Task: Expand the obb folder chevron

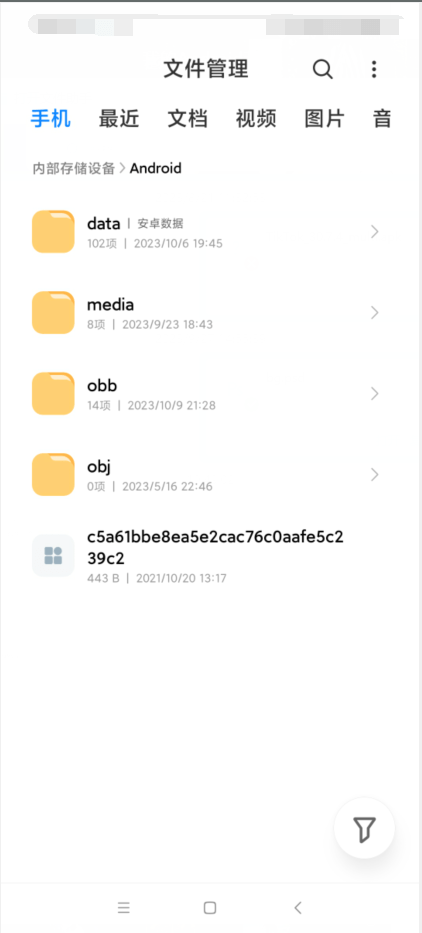Action: tap(374, 393)
